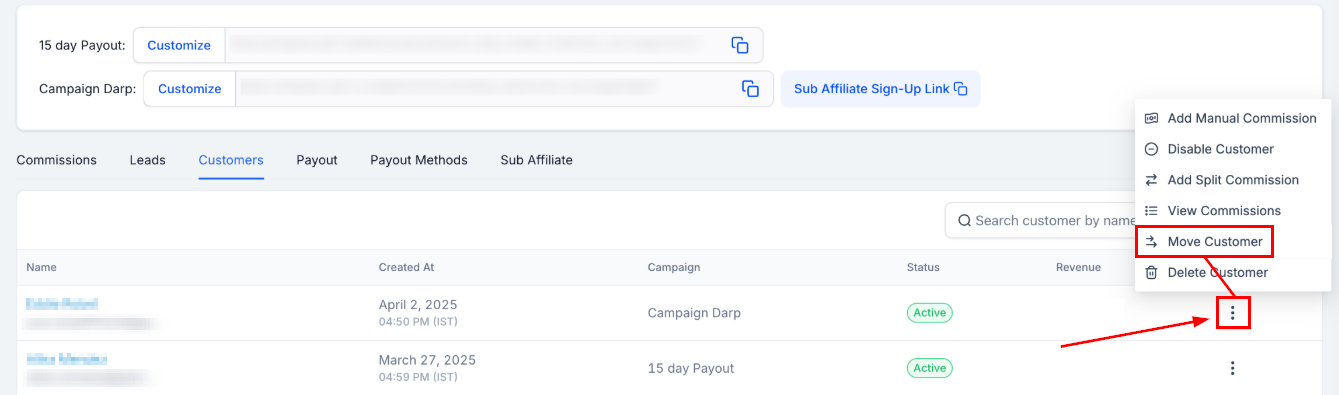The height and width of the screenshot is (395, 1339).
Task: Open three-dot menu for 15 day Payout customer
Action: click(x=1233, y=368)
